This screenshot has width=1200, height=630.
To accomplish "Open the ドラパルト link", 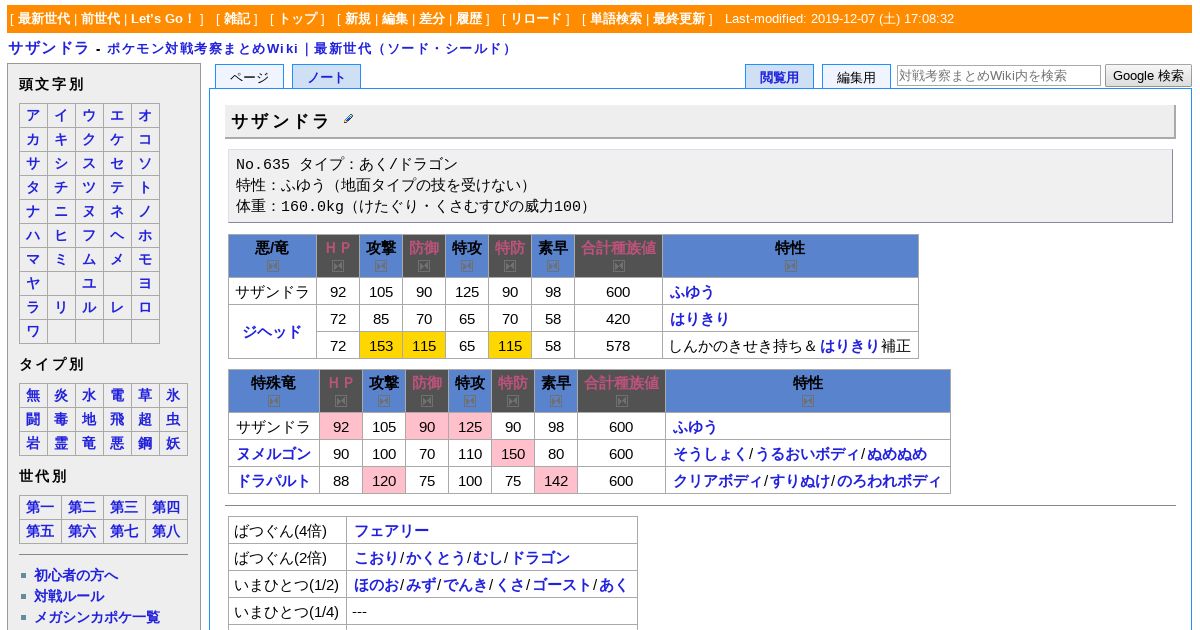I will [x=273, y=480].
